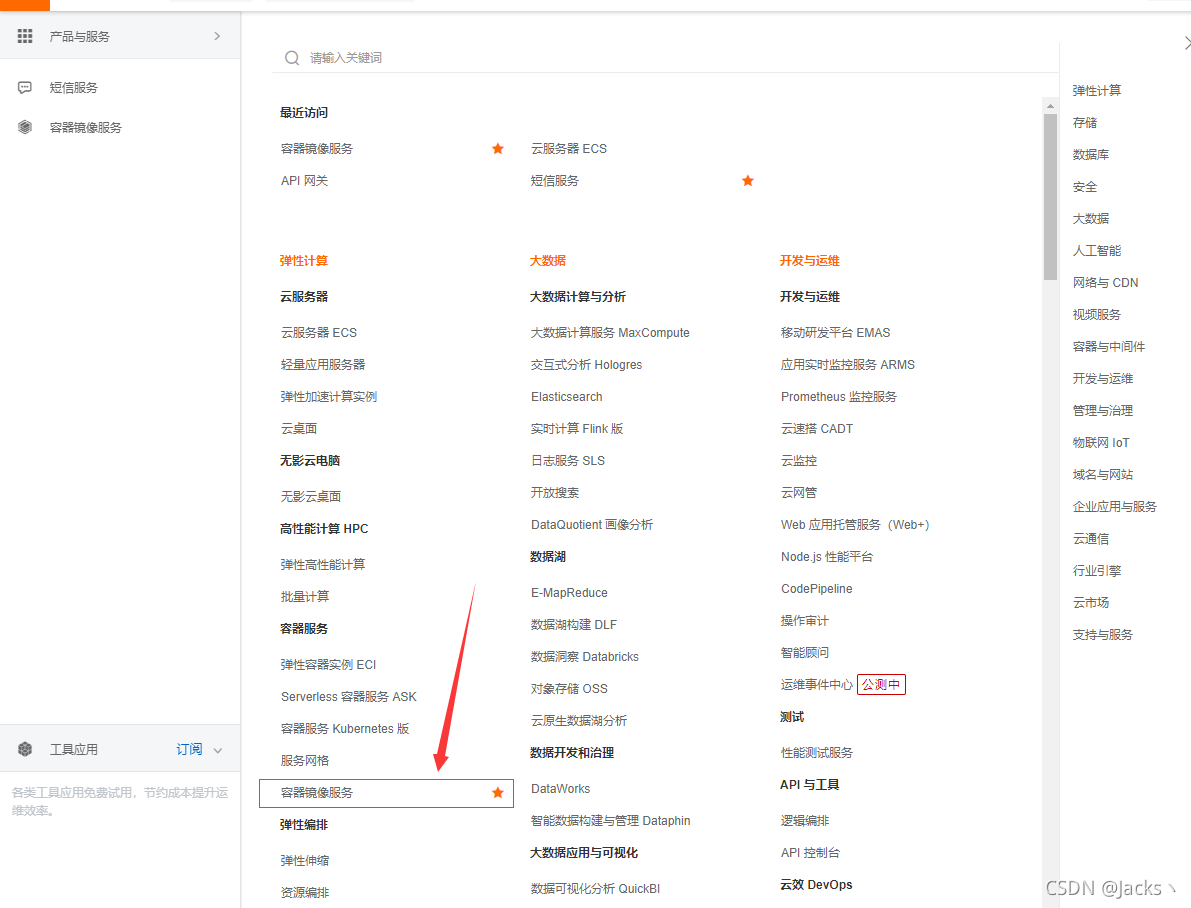The height and width of the screenshot is (908, 1191).
Task: Open CodePipeline
Action: [x=817, y=588]
